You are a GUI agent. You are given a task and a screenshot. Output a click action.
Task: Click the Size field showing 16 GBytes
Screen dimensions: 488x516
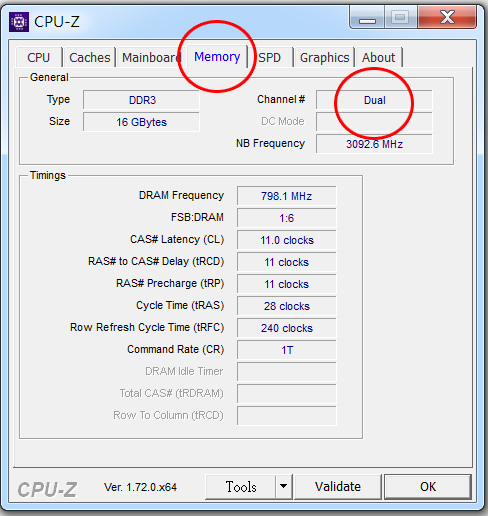coord(141,122)
